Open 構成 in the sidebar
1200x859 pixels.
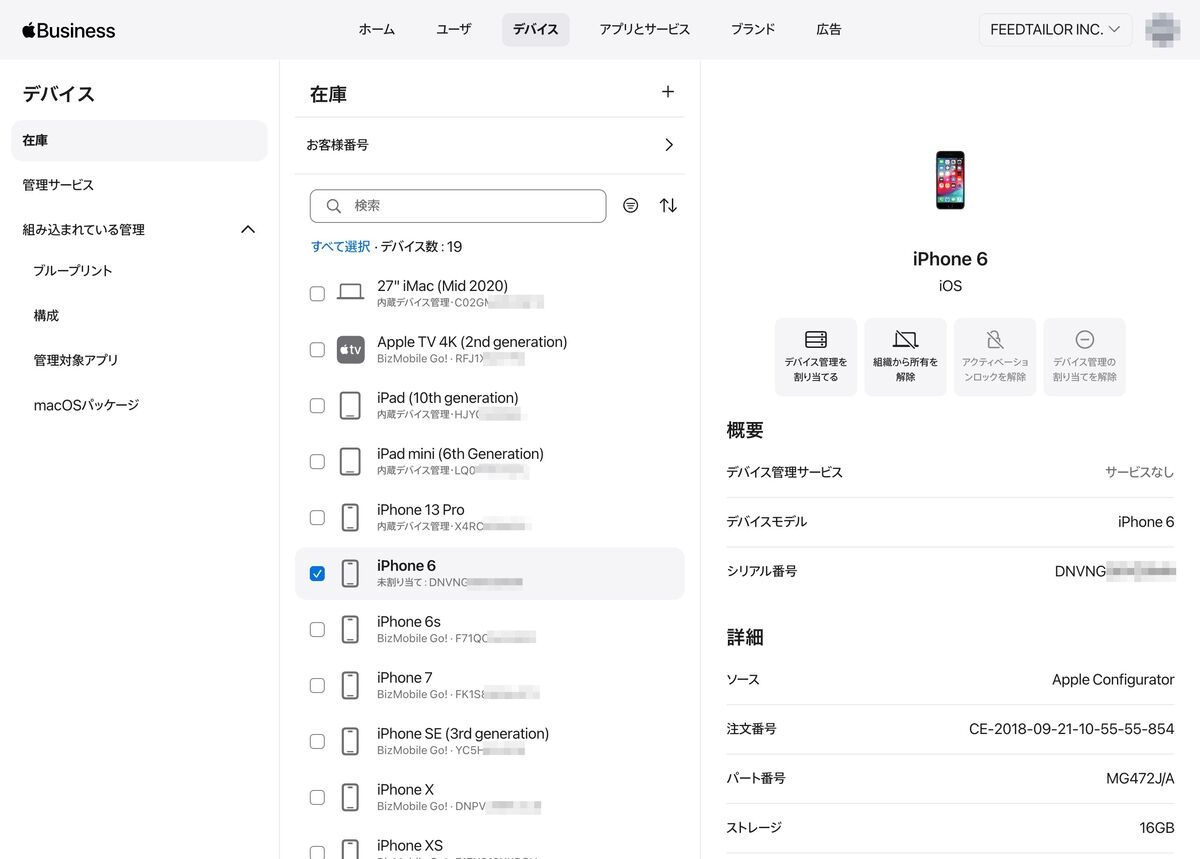[47, 316]
